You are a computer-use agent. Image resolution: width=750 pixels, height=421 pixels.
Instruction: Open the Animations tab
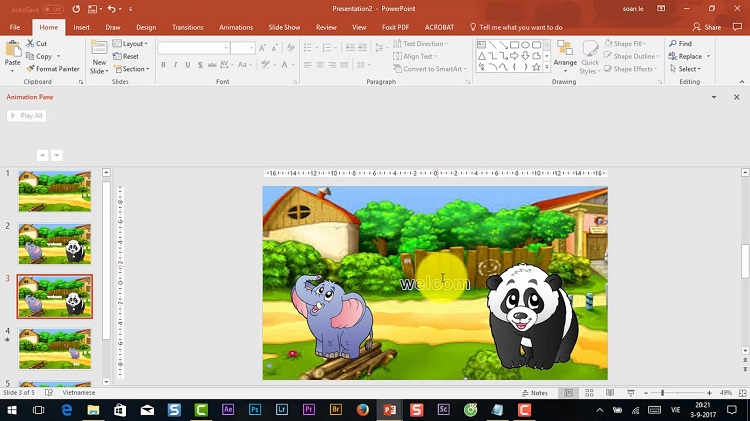pos(236,27)
